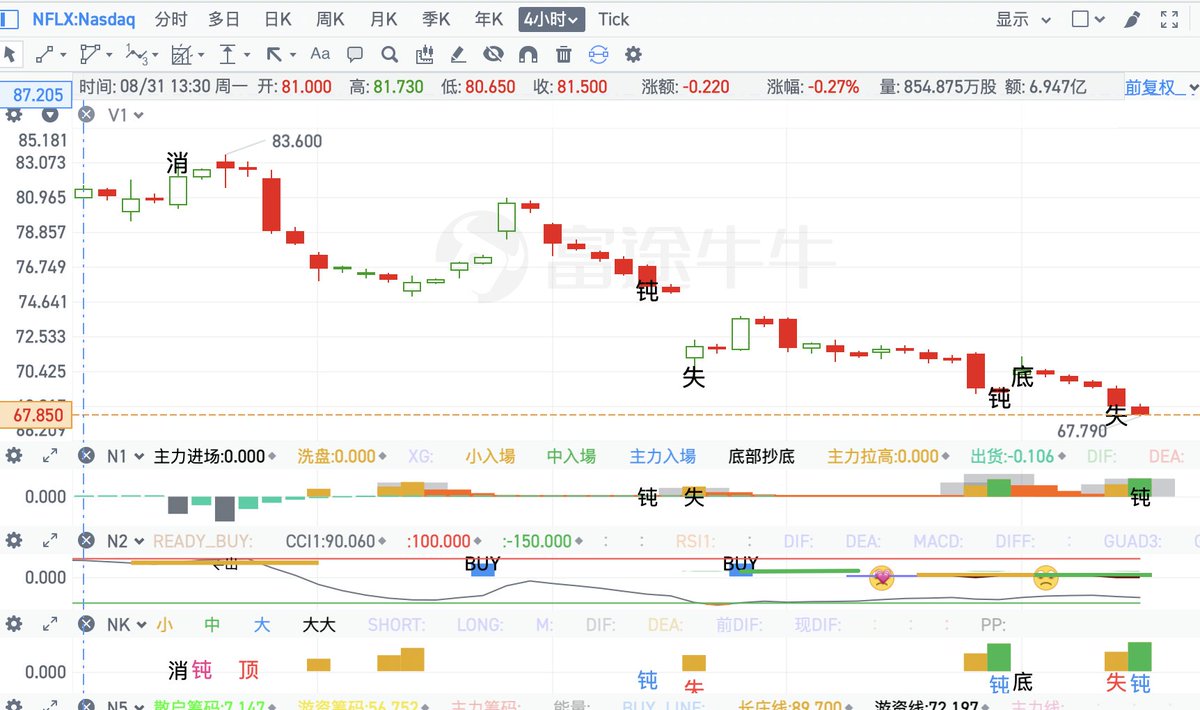Click sidebar panel icon beside NFLX:Nasdaq

click(x=11, y=19)
